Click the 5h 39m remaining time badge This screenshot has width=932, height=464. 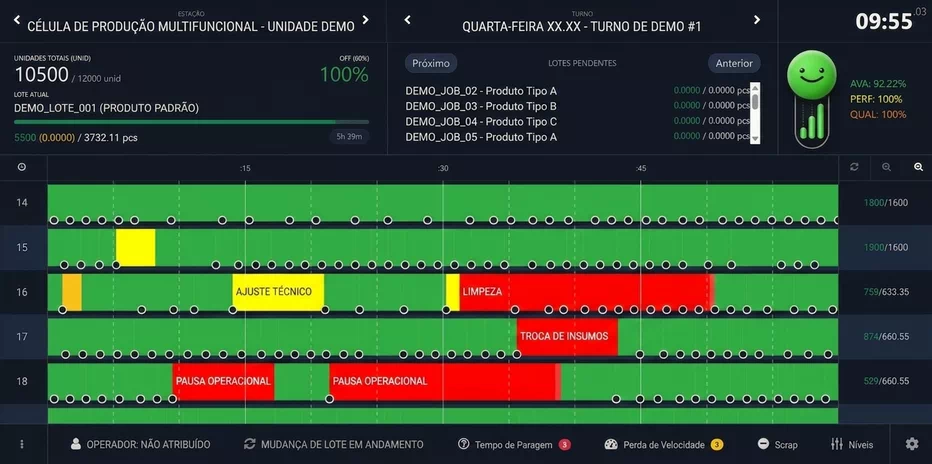tap(350, 137)
